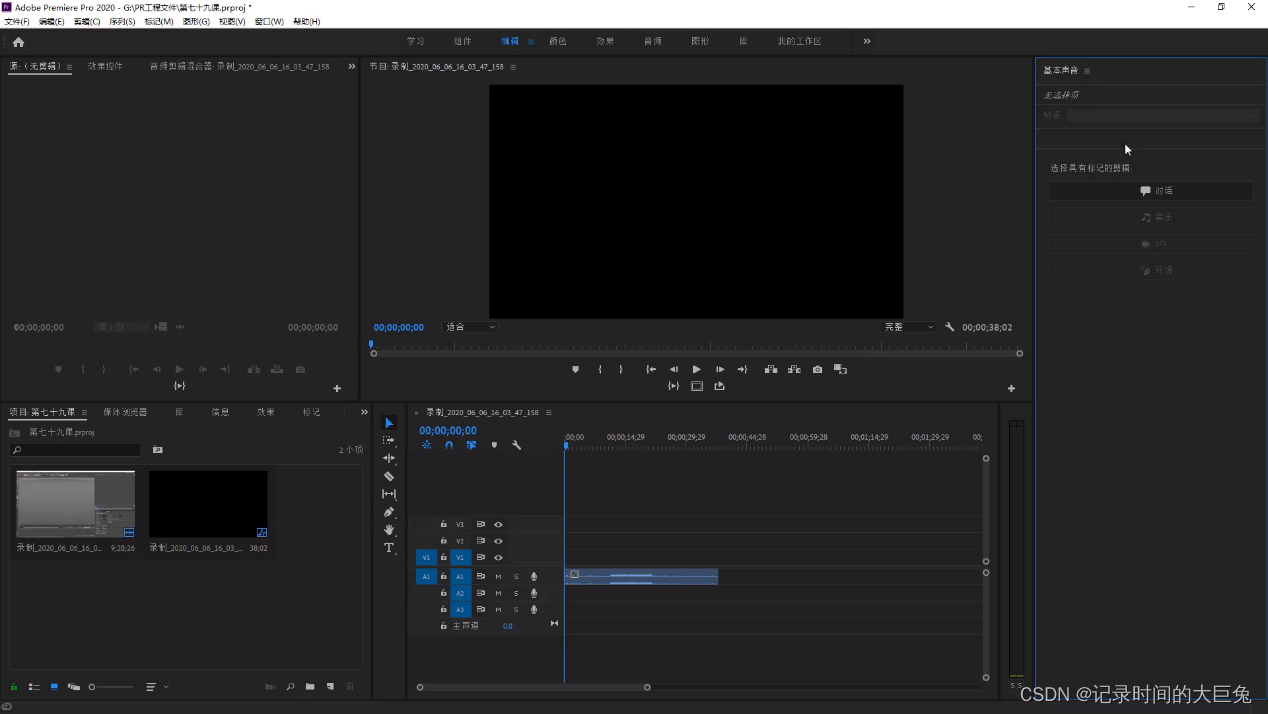Switch the Project panel to List view
This screenshot has height=714, width=1268.
point(34,687)
